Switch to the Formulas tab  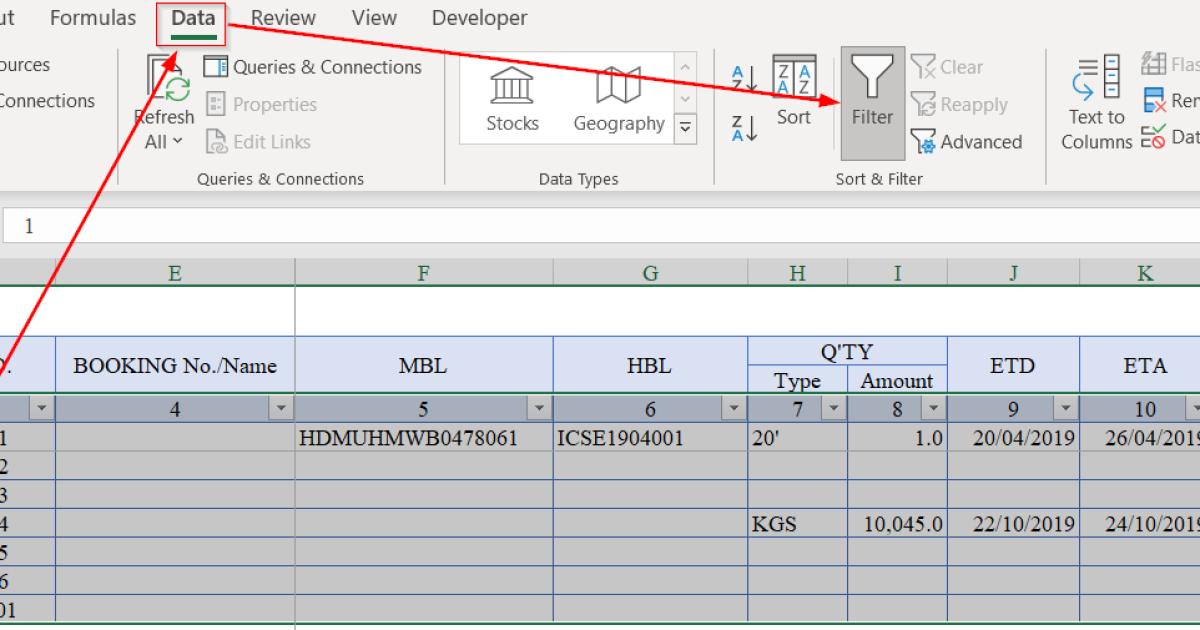tap(92, 17)
